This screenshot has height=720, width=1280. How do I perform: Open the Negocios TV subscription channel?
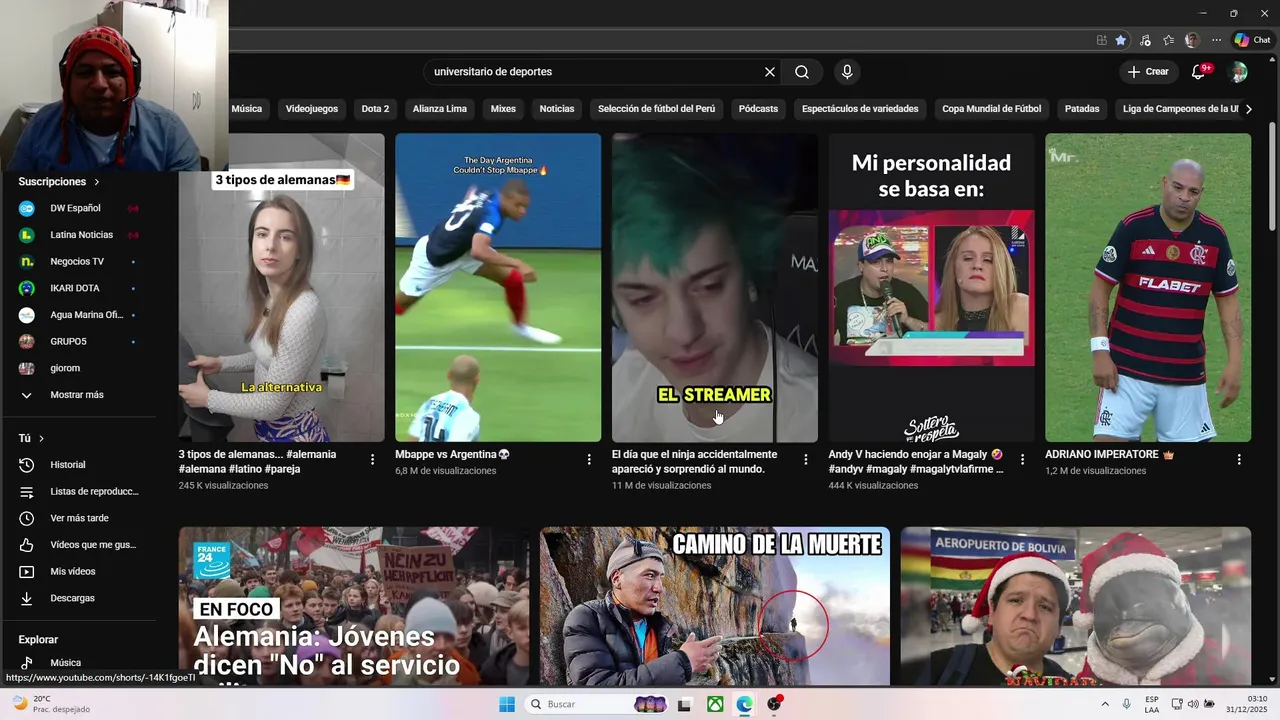[78, 261]
